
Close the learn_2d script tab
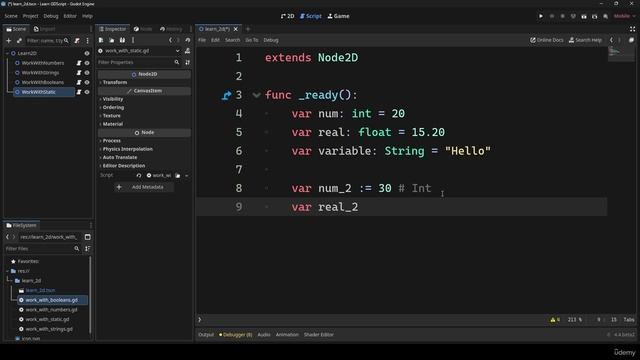[236, 29]
